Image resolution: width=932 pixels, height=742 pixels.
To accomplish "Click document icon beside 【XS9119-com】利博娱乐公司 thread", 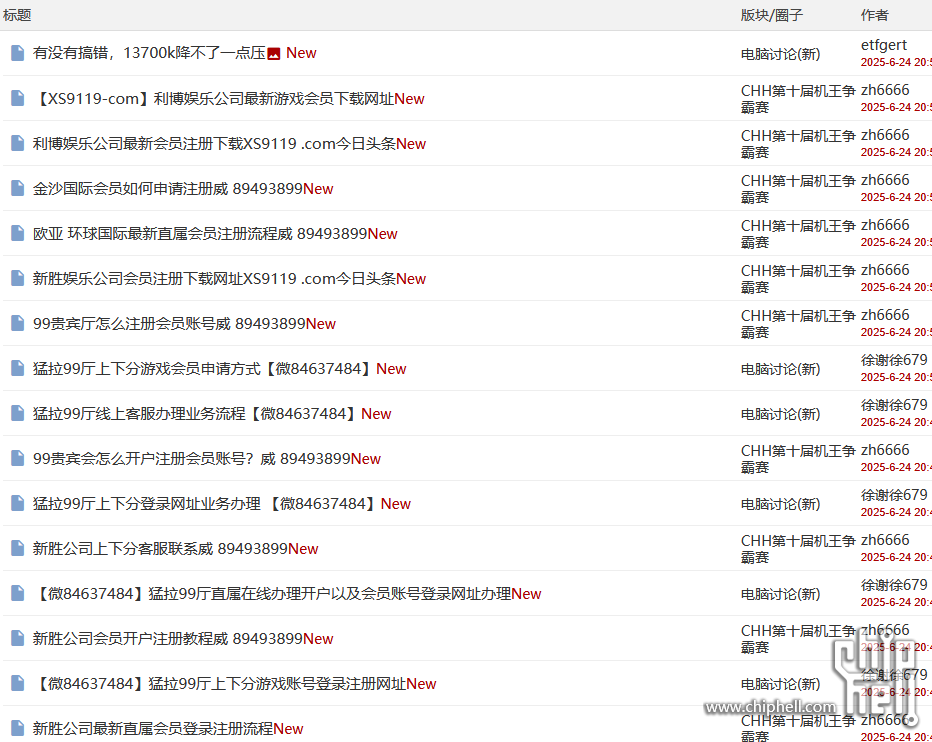I will (18, 98).
